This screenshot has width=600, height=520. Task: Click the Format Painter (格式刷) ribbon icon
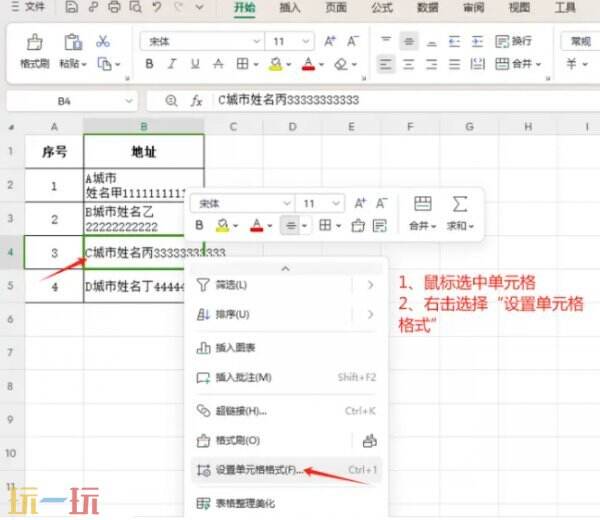tap(34, 42)
